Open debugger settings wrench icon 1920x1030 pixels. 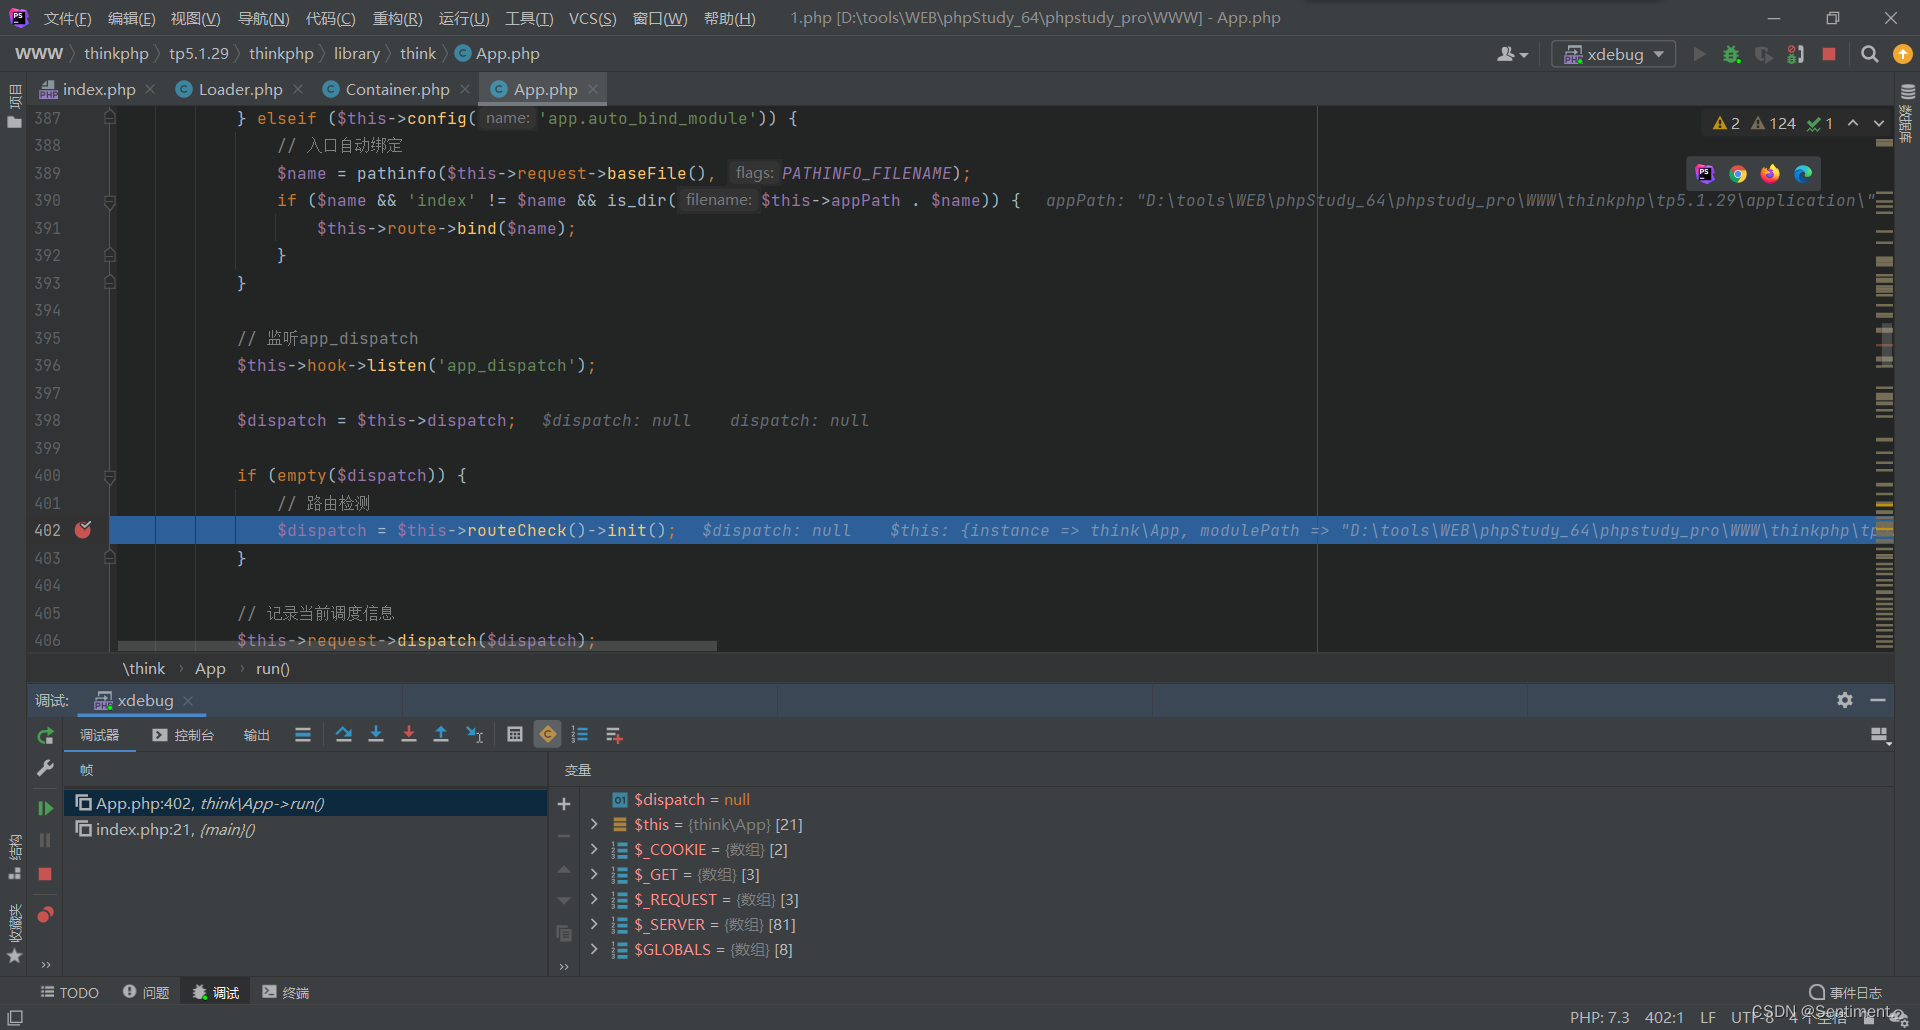45,768
